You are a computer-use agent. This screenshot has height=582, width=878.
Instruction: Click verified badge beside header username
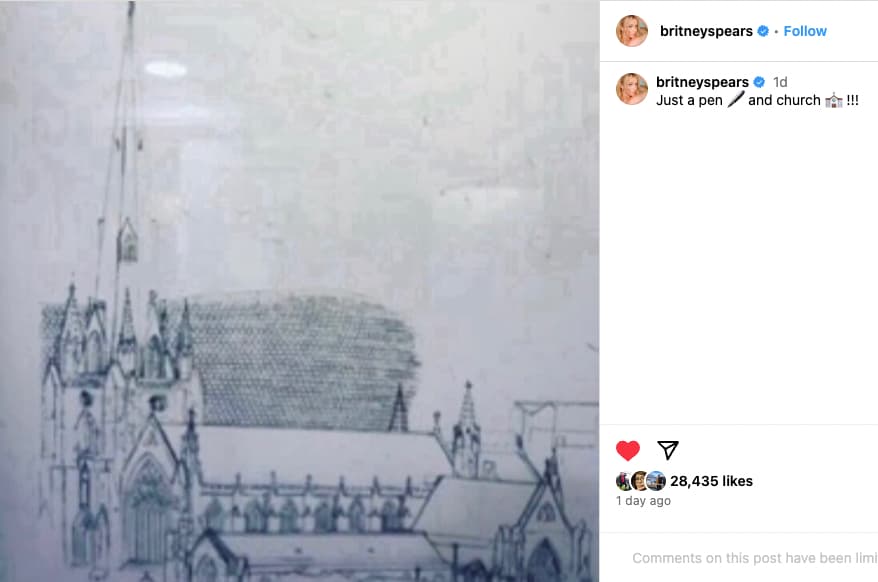(x=763, y=31)
